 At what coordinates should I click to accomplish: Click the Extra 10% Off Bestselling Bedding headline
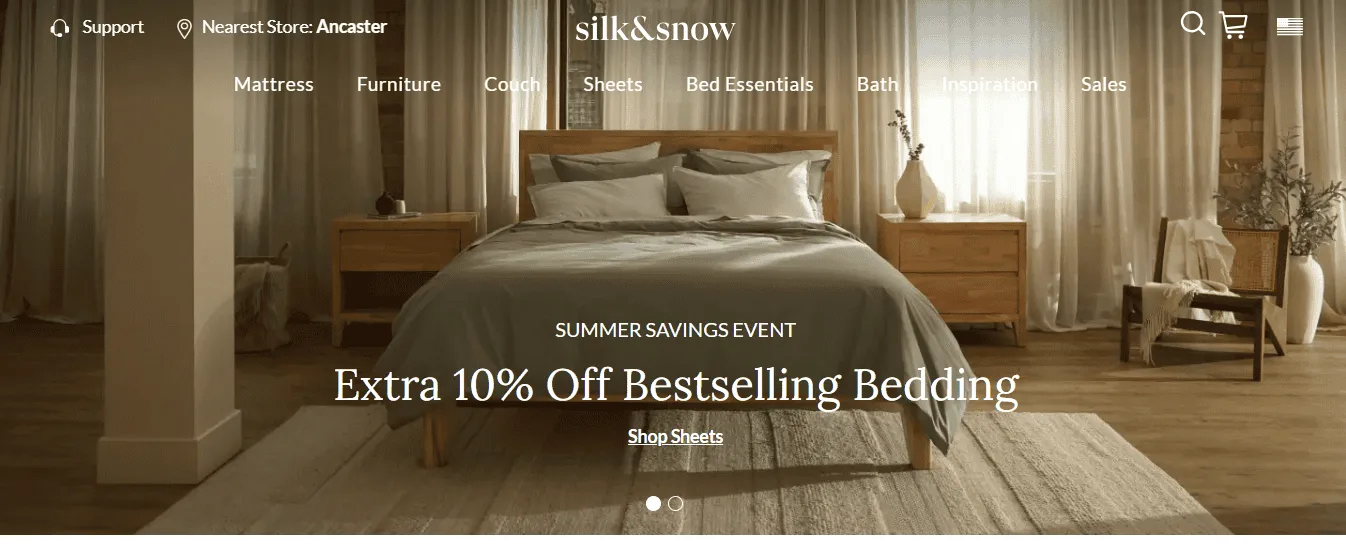[x=676, y=386]
